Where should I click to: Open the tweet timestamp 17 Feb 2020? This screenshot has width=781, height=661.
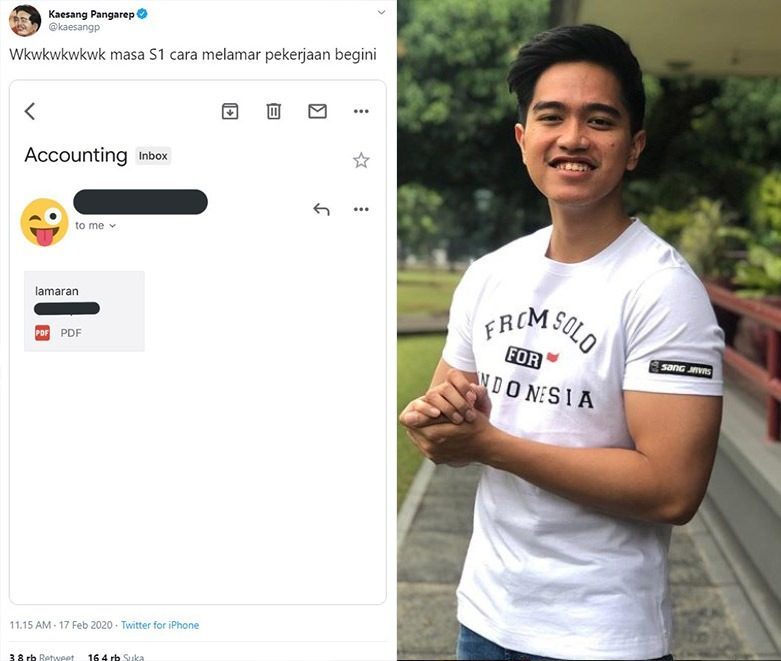[61, 625]
